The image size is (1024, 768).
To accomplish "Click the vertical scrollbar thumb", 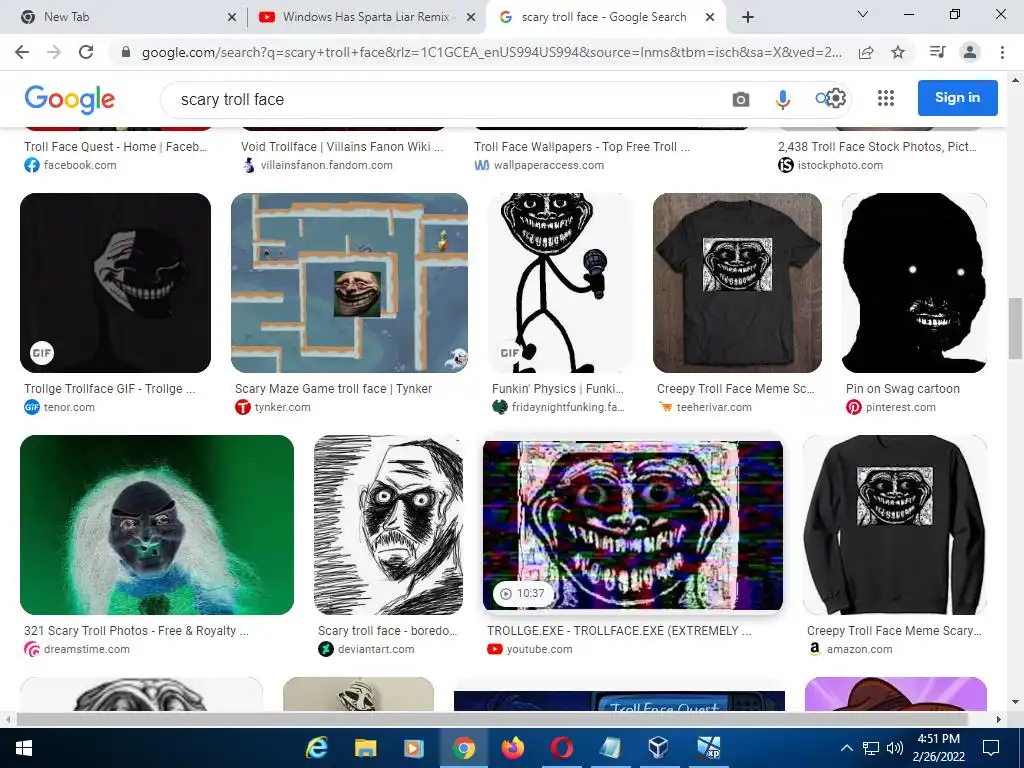I will [1015, 328].
